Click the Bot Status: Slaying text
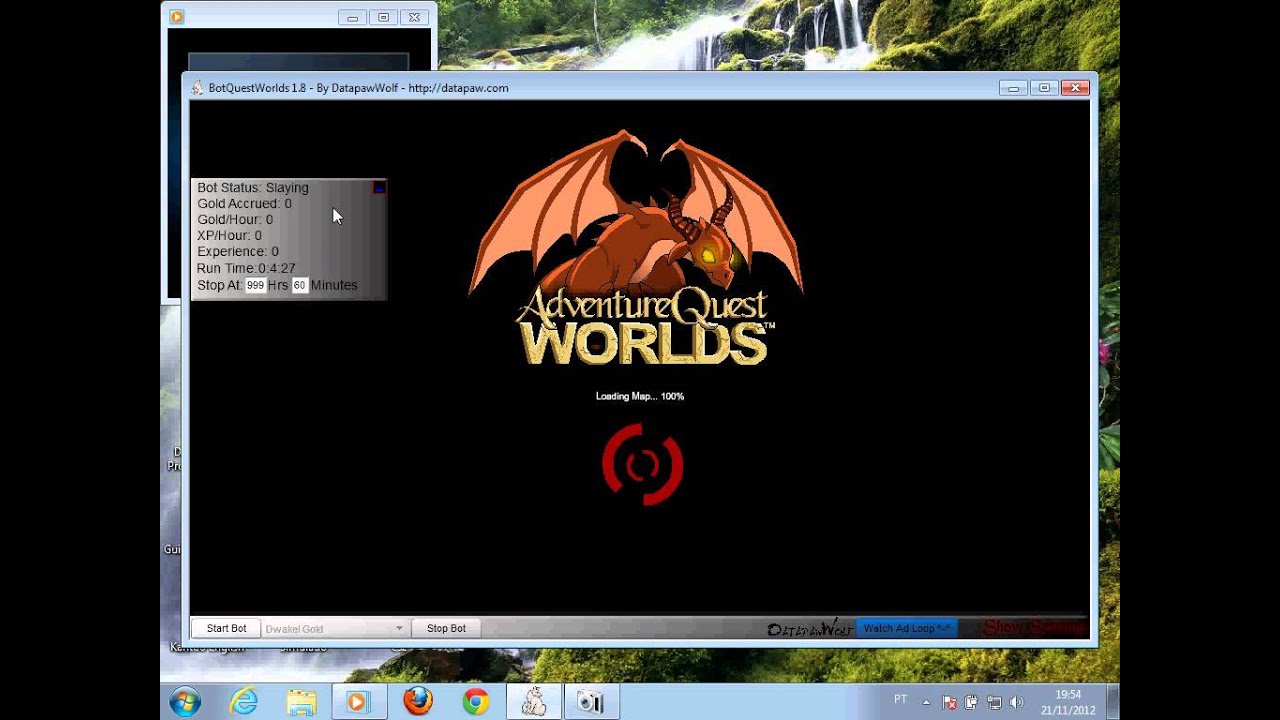Viewport: 1280px width, 720px height. point(253,187)
